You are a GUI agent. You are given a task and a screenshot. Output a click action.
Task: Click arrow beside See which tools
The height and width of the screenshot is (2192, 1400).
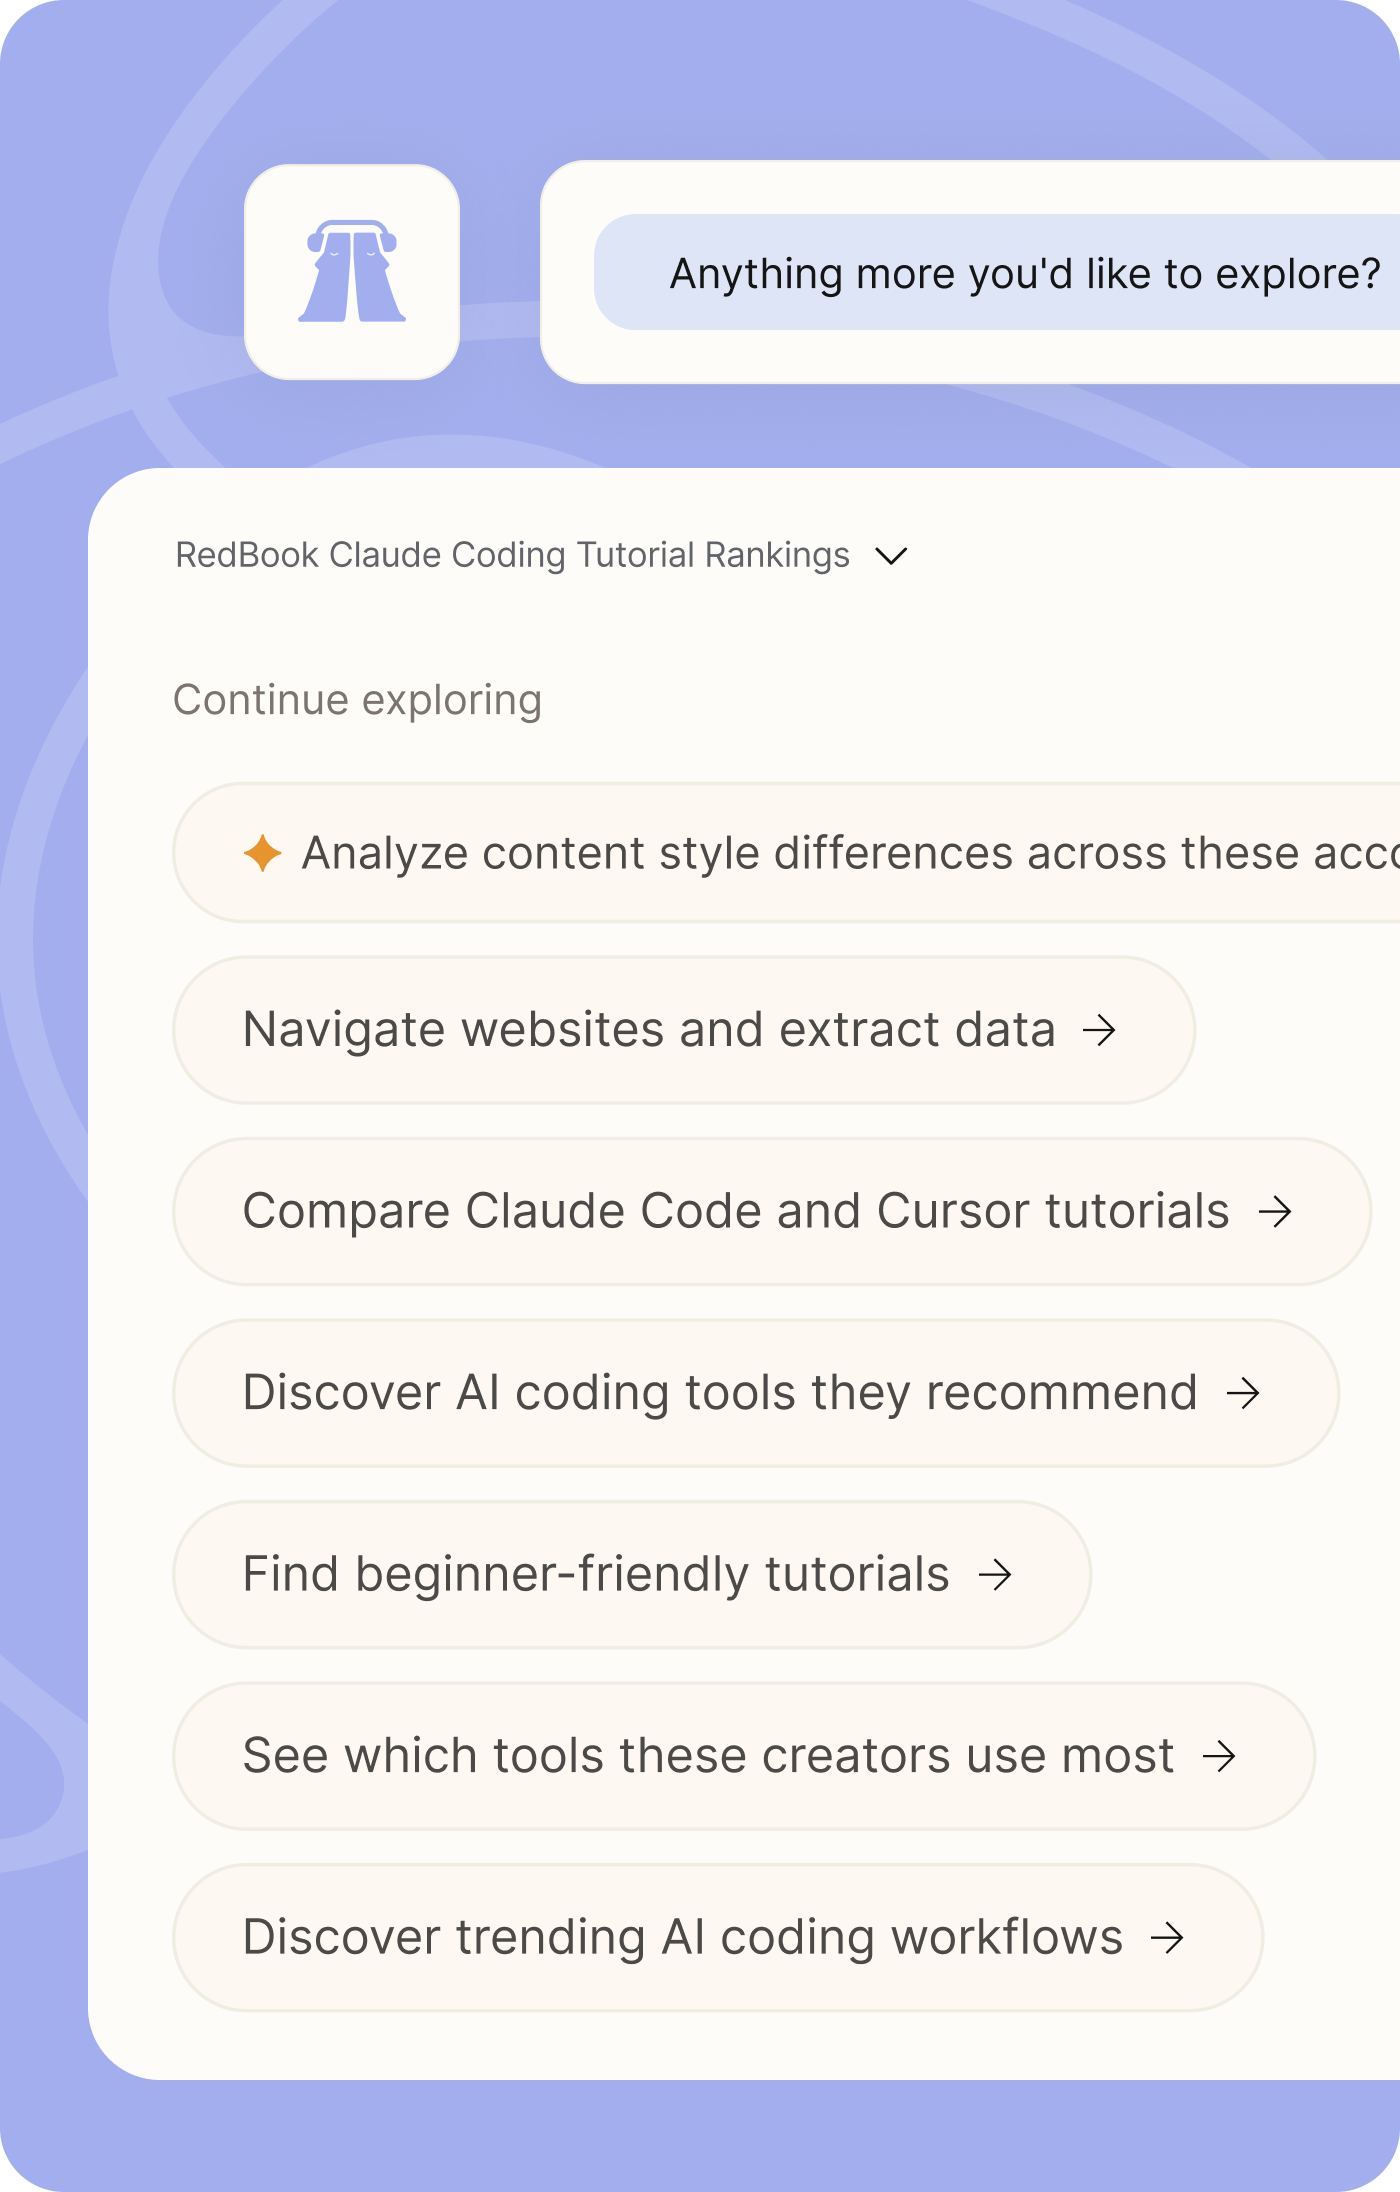pyautogui.click(x=1219, y=1756)
